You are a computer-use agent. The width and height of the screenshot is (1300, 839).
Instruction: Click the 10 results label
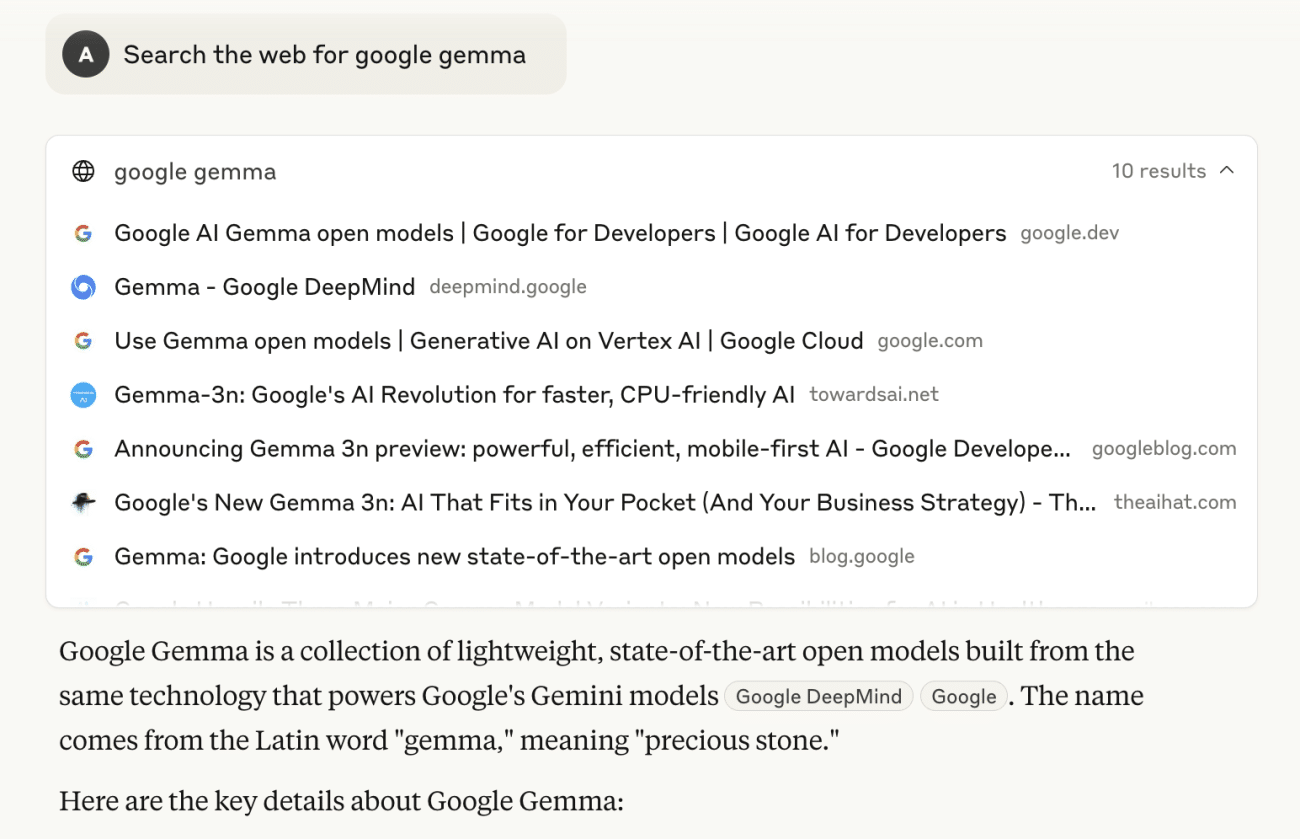coord(1159,171)
